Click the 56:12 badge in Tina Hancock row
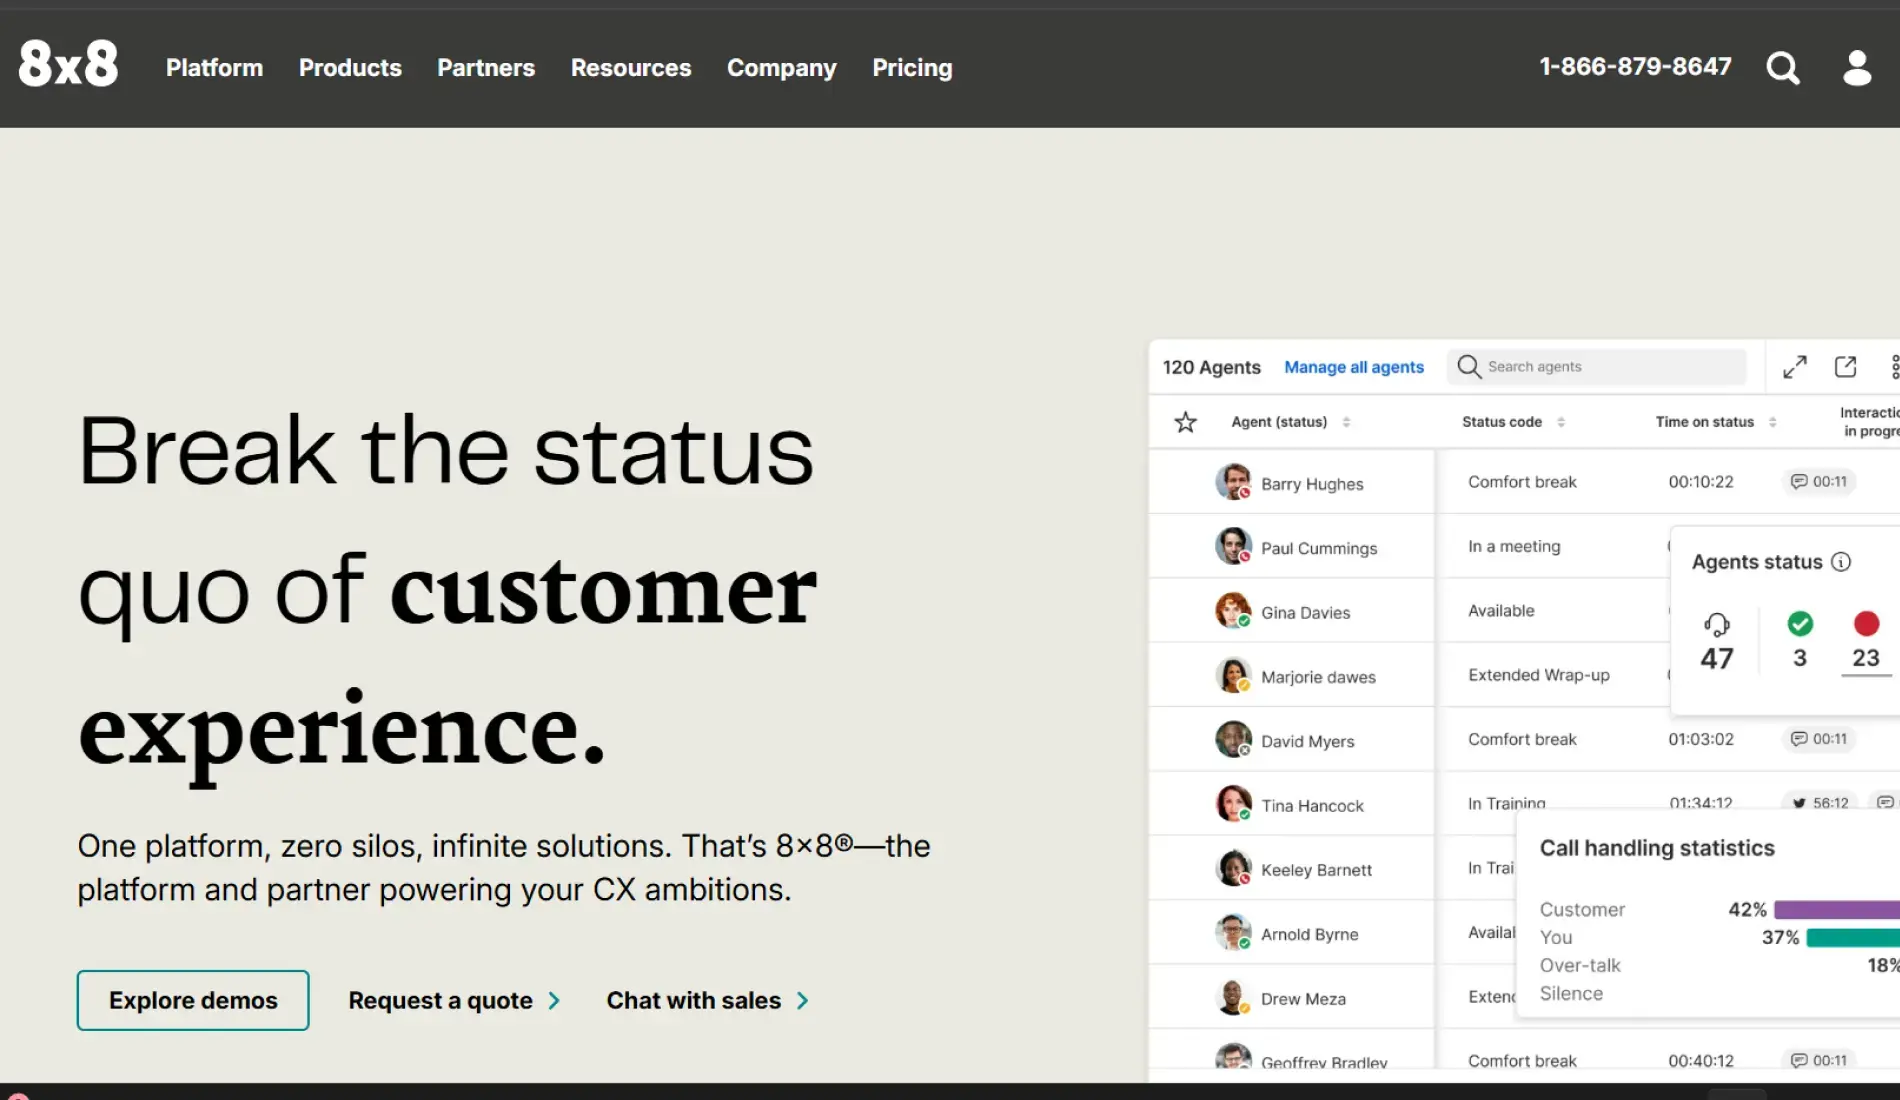Viewport: 1900px width, 1100px height. [x=1820, y=803]
